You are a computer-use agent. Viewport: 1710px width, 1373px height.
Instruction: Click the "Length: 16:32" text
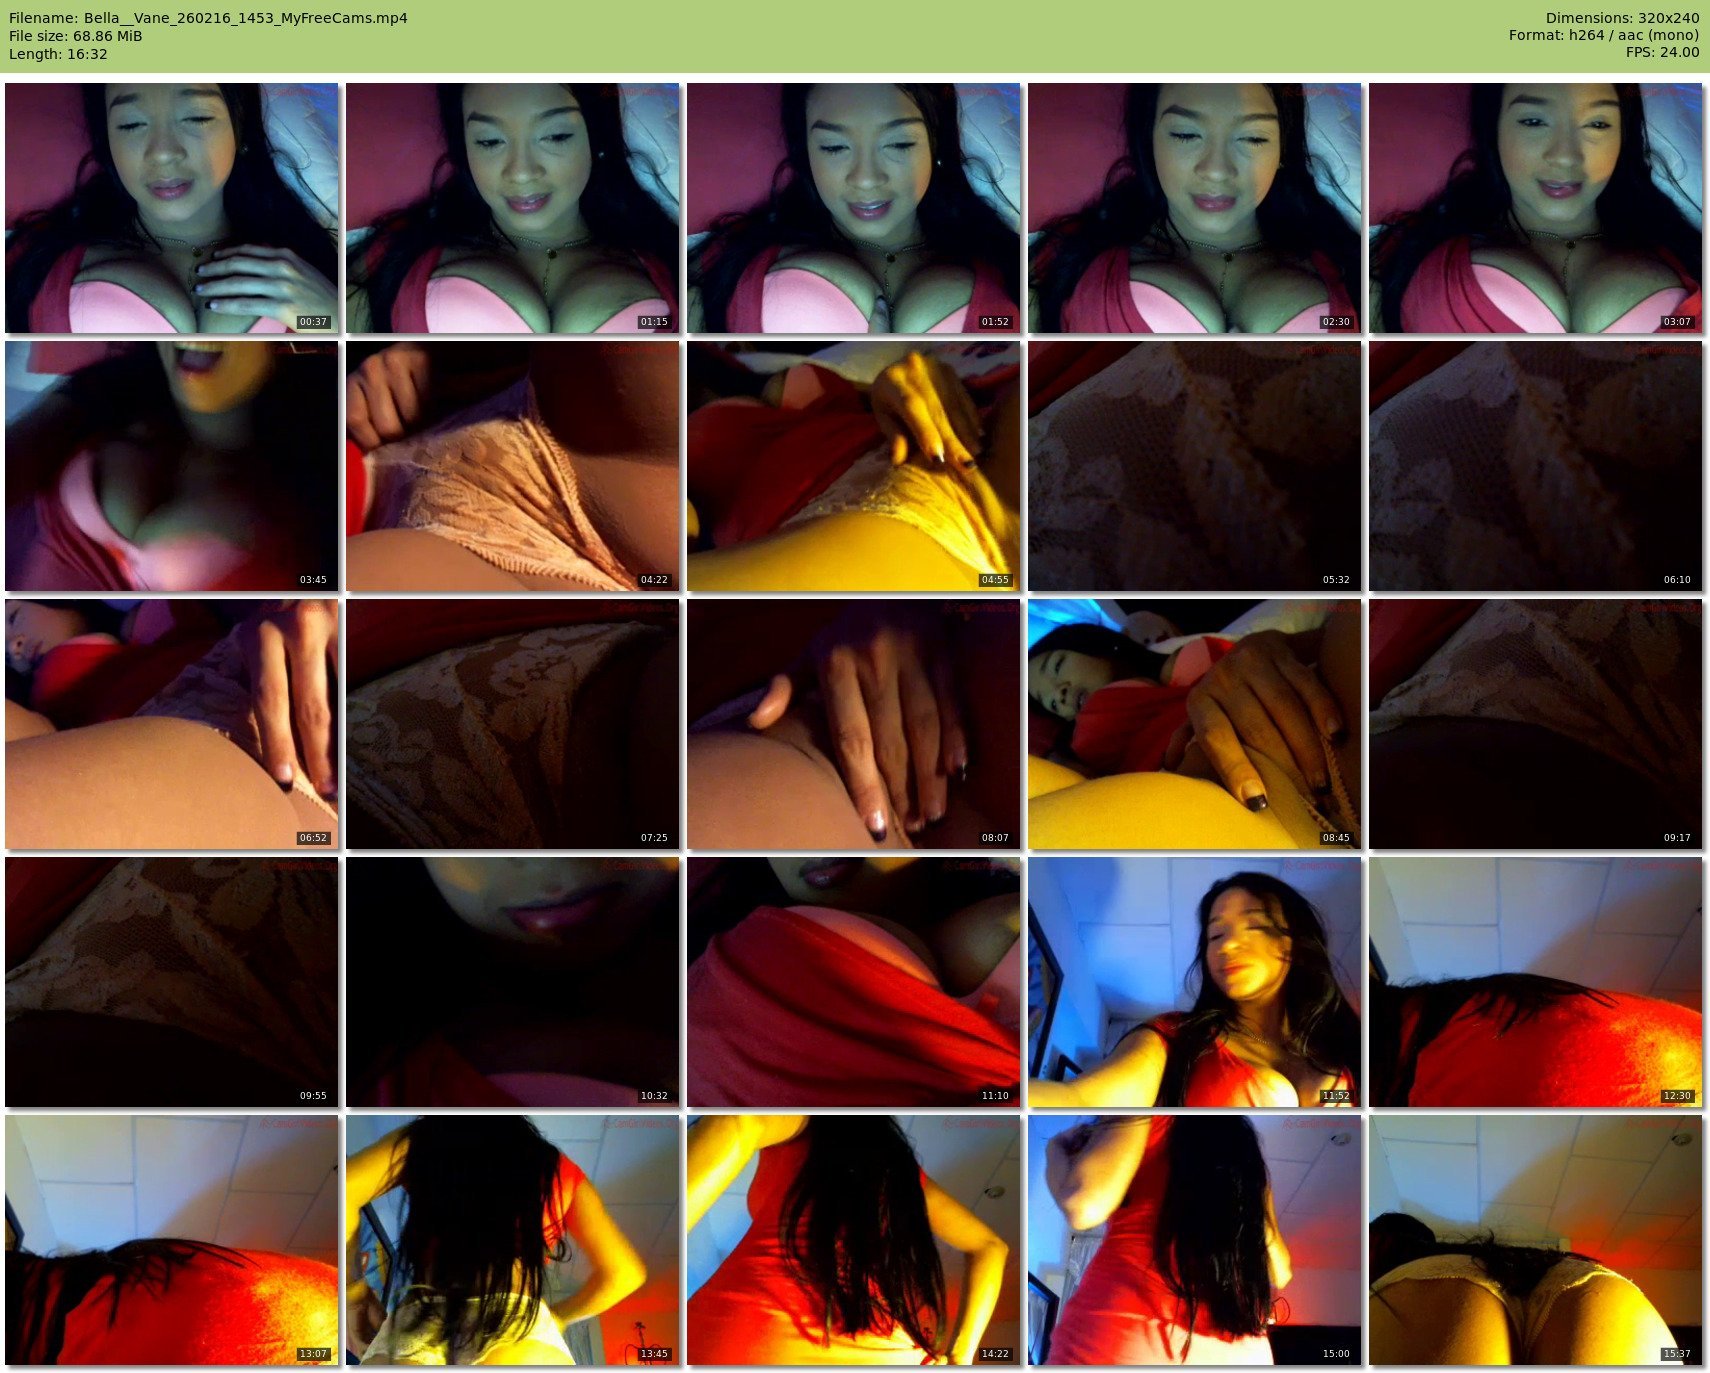[58, 54]
